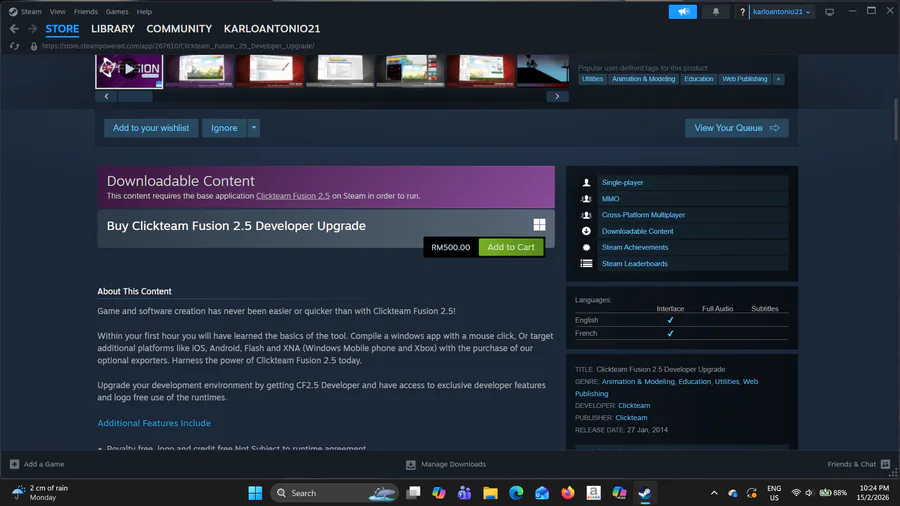This screenshot has width=900, height=506.
Task: Open Firefox from taskbar
Action: (x=568, y=493)
